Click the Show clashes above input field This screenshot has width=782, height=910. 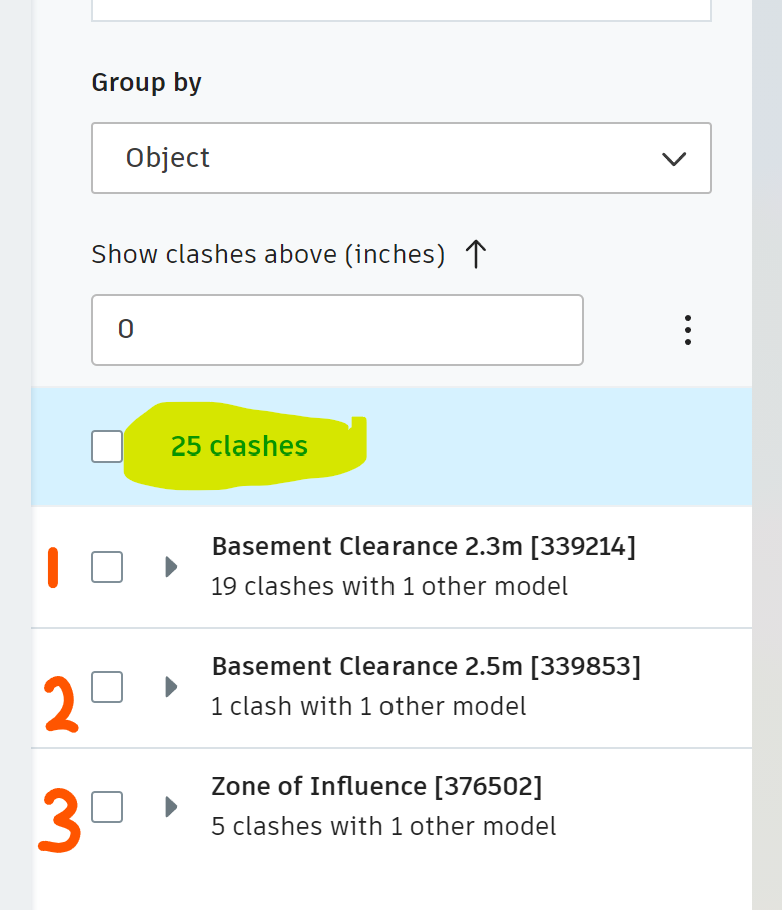[x=337, y=330]
